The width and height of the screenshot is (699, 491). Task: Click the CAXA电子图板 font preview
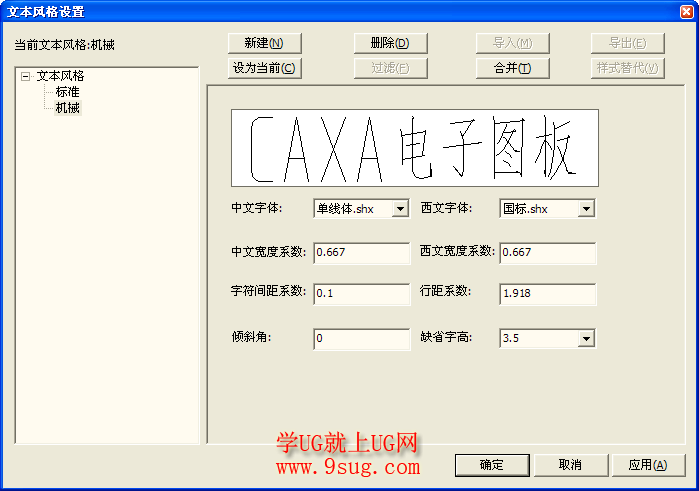415,148
